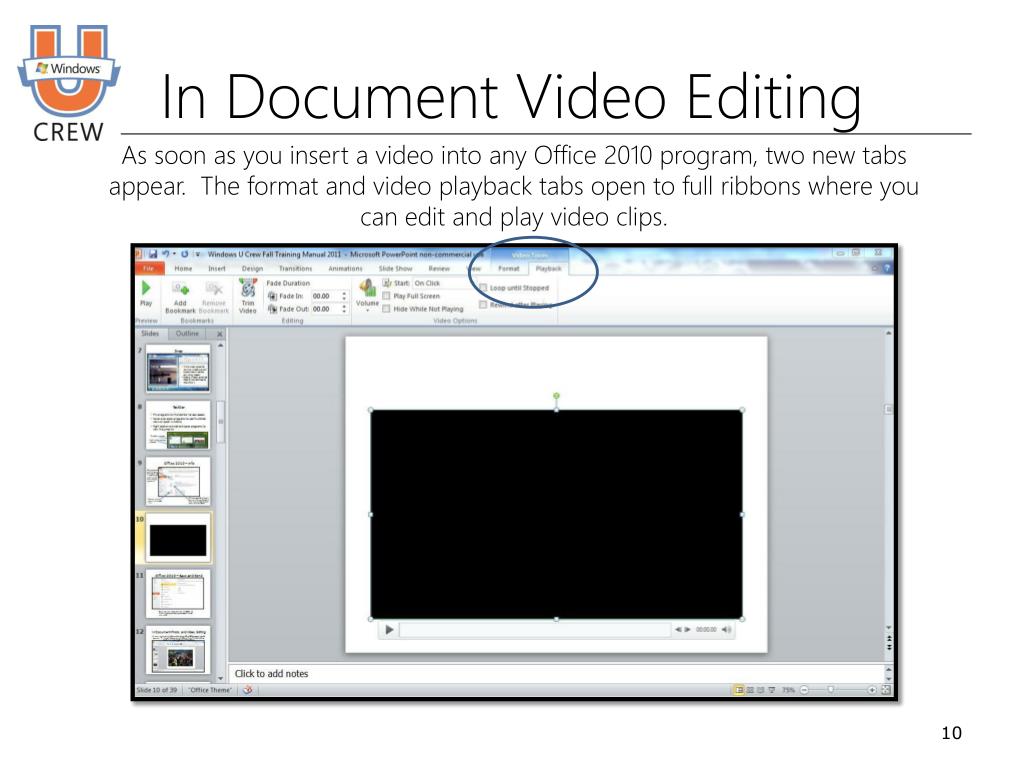Click the Play preview button in ribbon
Screen dimensions: 1024x768
click(x=146, y=292)
